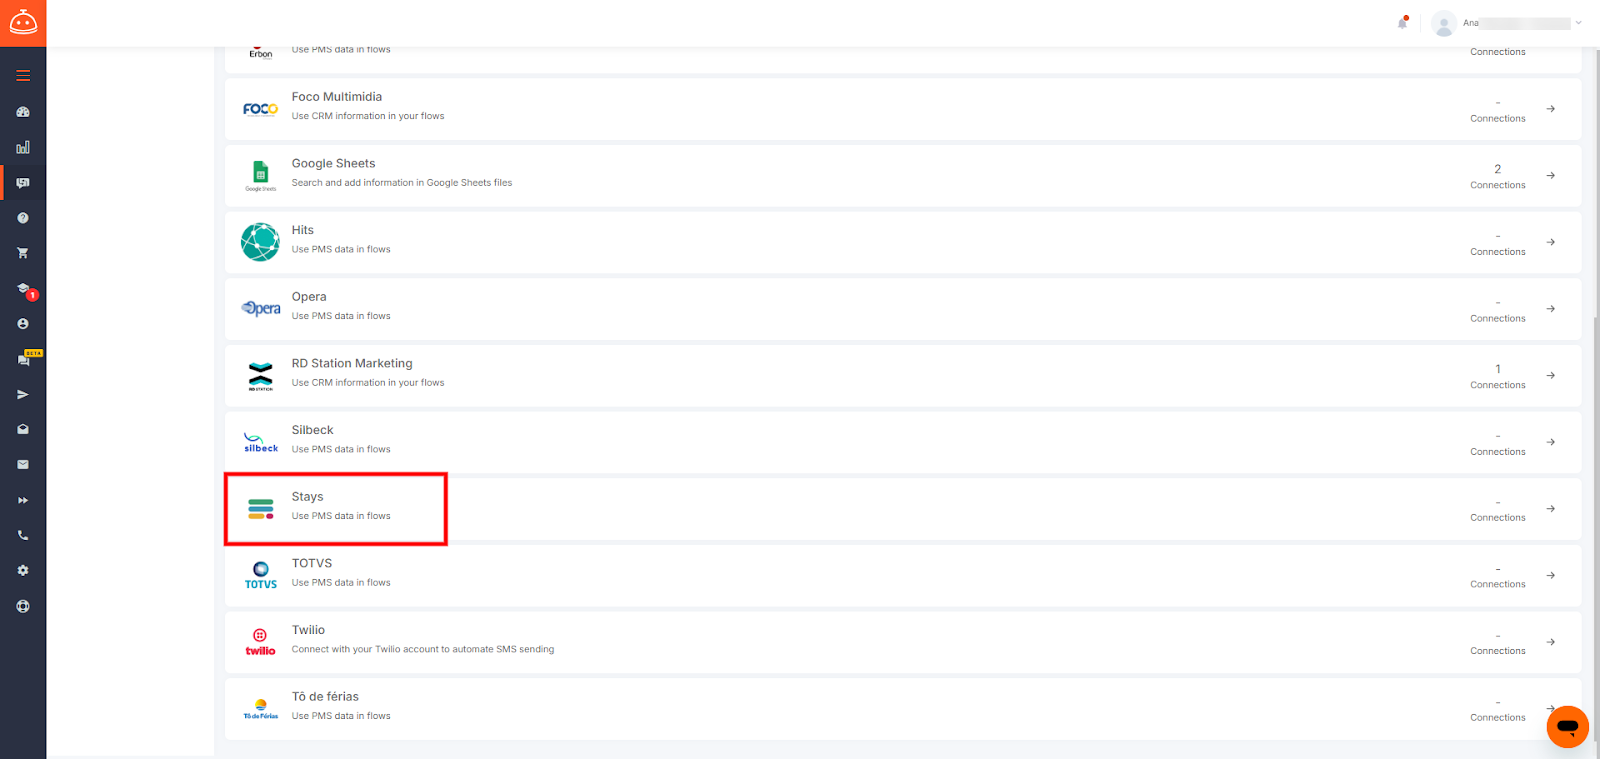Open the shopping cart icon in sidebar
The image size is (1600, 759).
[23, 253]
